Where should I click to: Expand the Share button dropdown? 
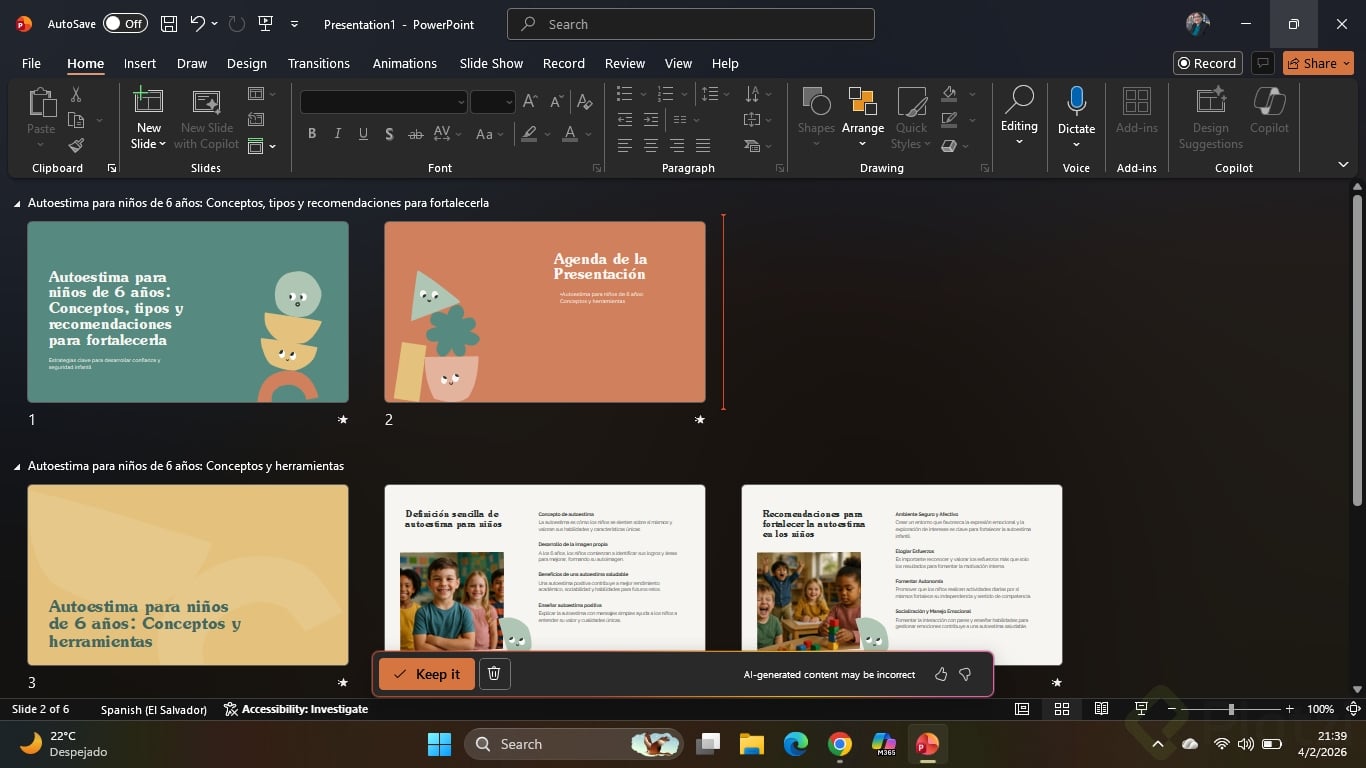[x=1346, y=63]
